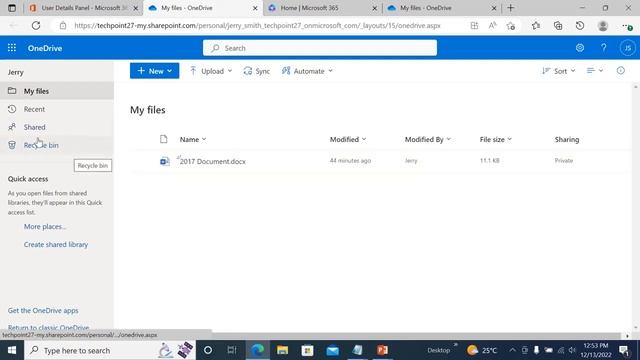Open a new browser tab
Image resolution: width=640 pixels, height=360 pixels.
[x=511, y=8]
